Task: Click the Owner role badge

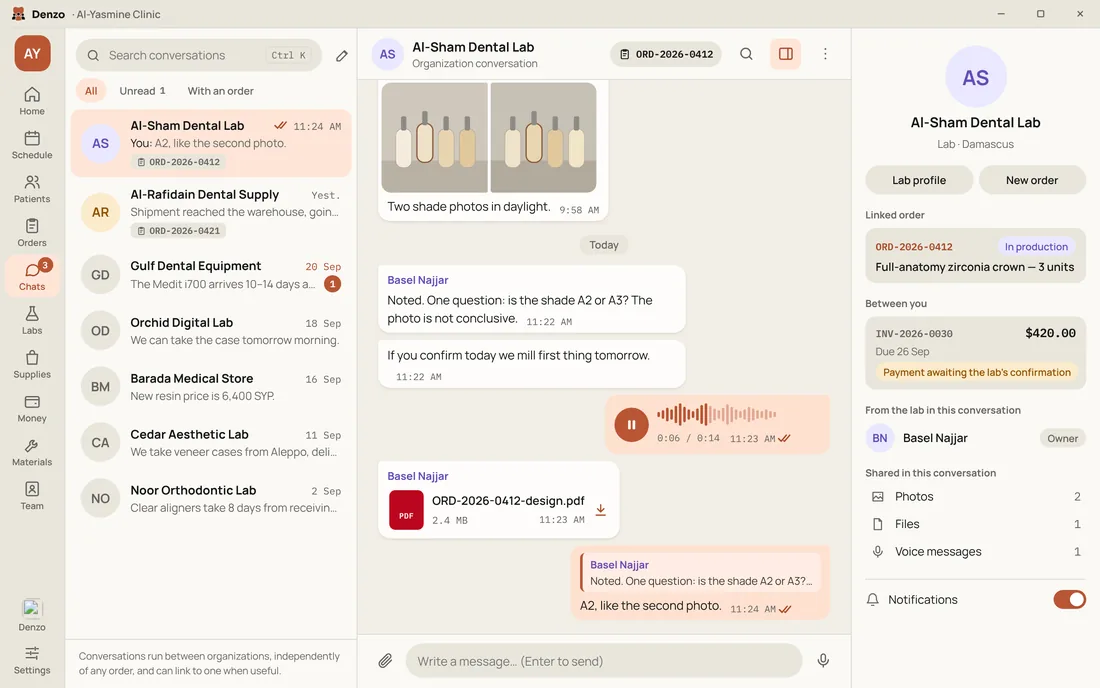Action: [1062, 438]
